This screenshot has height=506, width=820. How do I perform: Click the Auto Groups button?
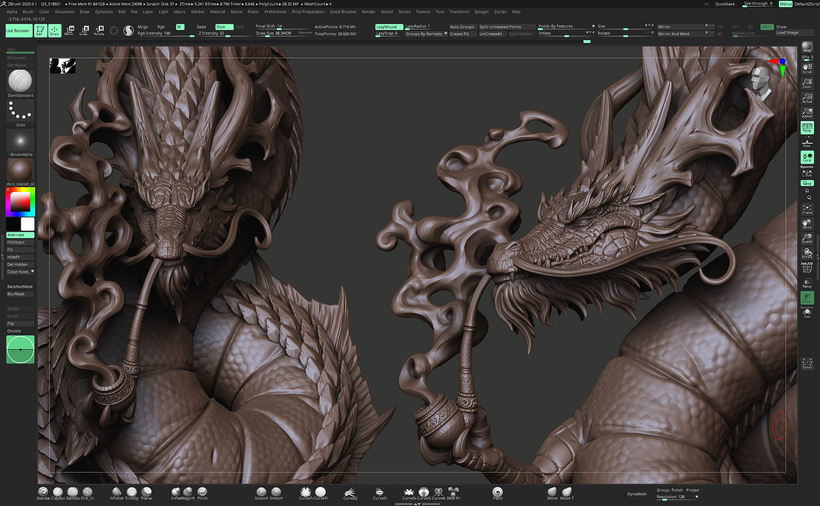[461, 27]
